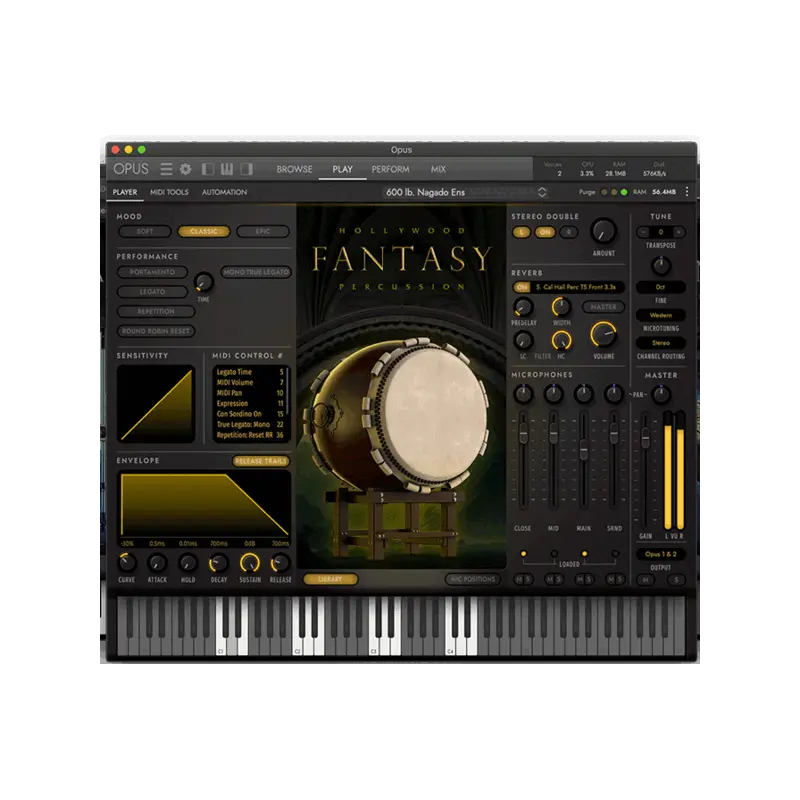Adjust the reverb HC filter knob

point(561,340)
